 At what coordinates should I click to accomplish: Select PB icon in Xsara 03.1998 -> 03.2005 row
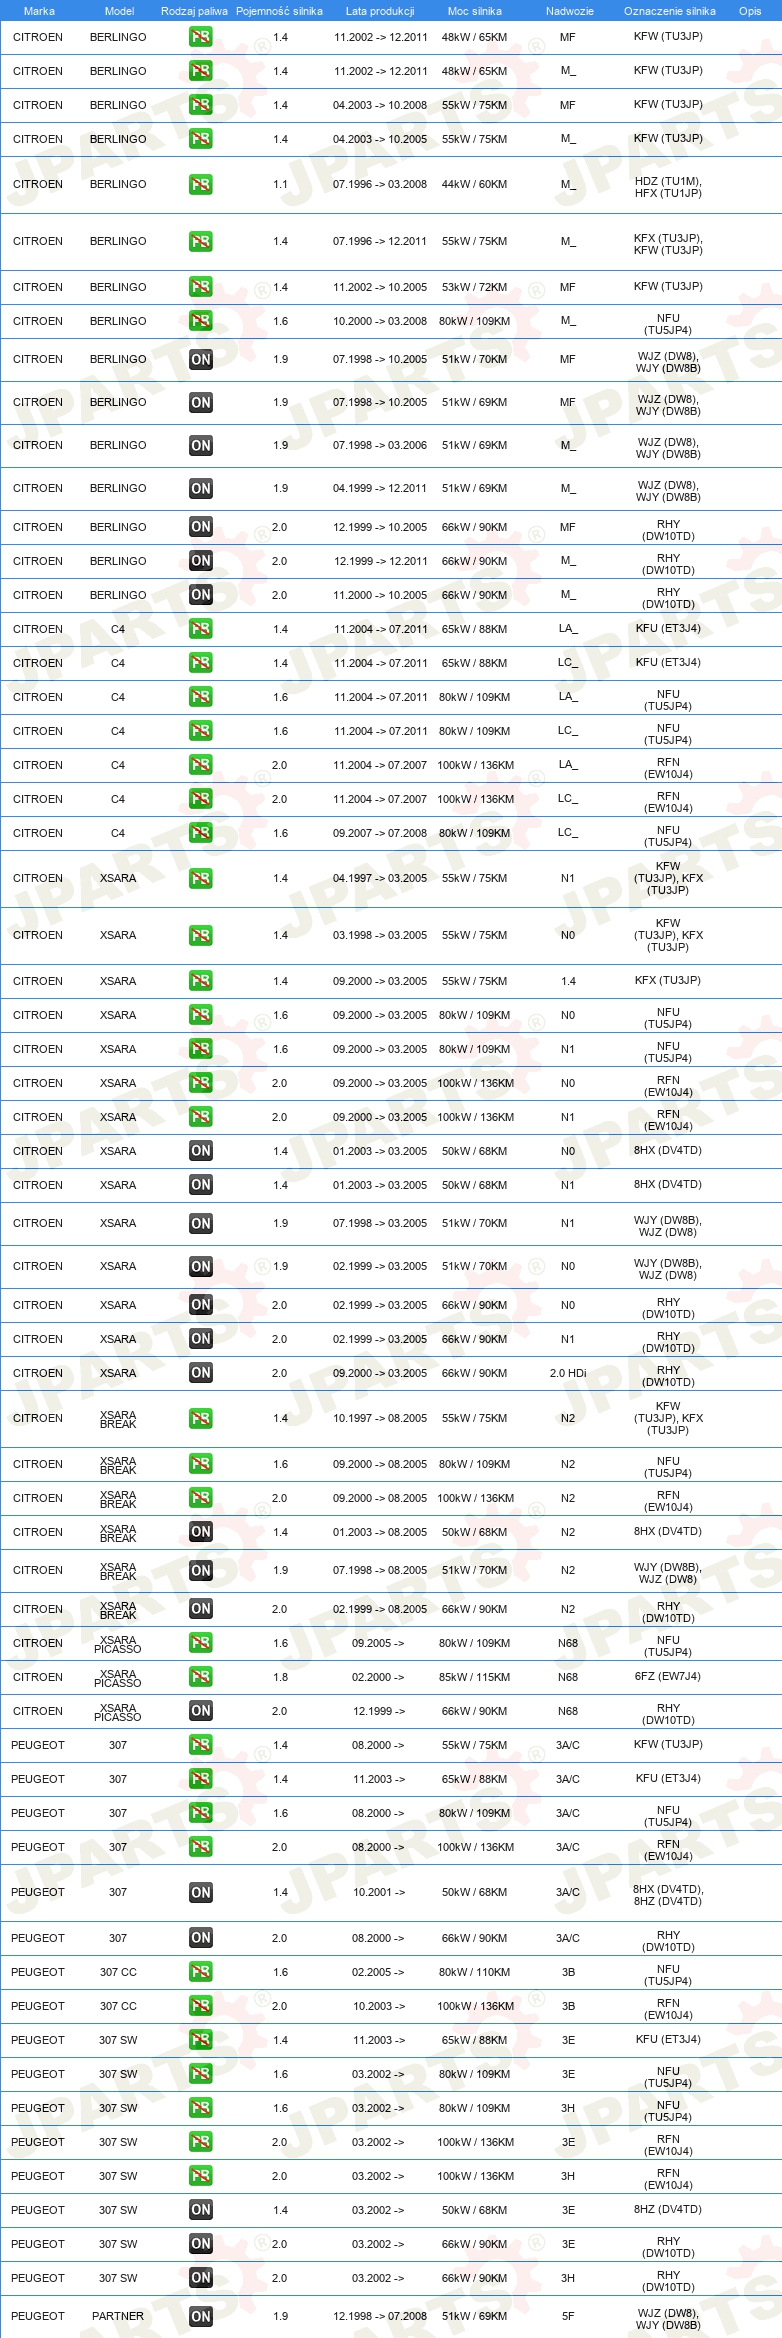point(200,936)
